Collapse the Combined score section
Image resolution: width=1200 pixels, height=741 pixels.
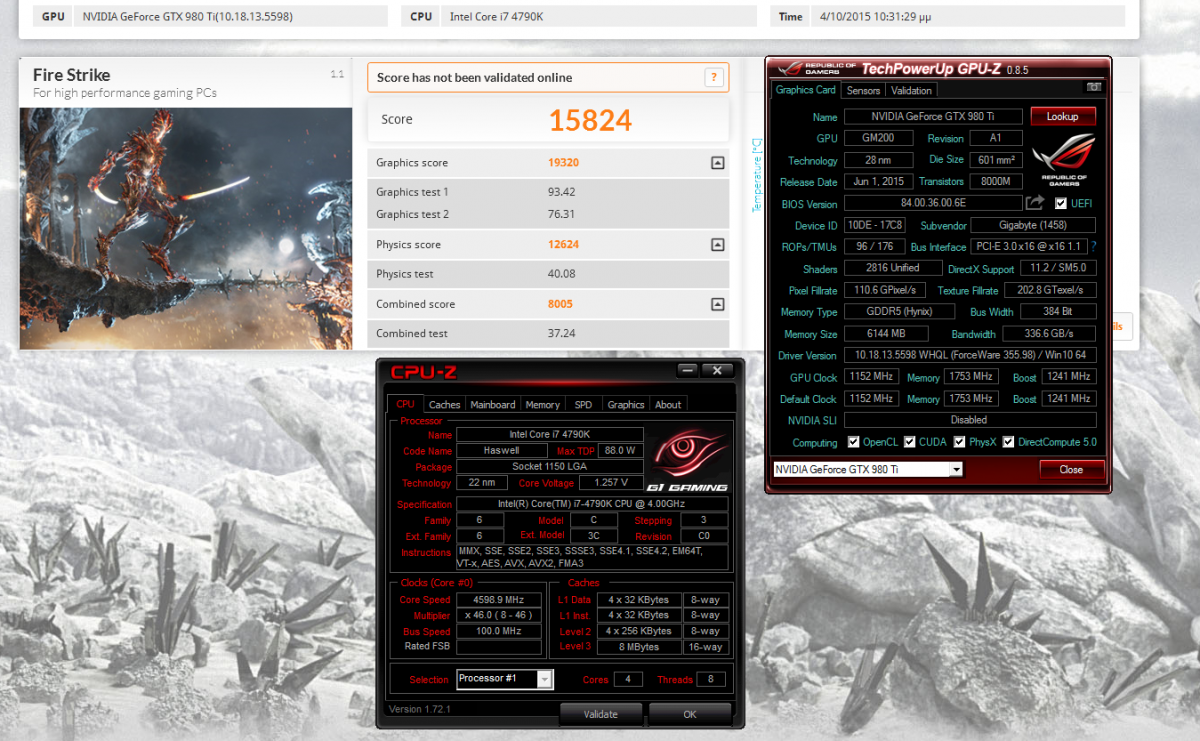(x=717, y=305)
